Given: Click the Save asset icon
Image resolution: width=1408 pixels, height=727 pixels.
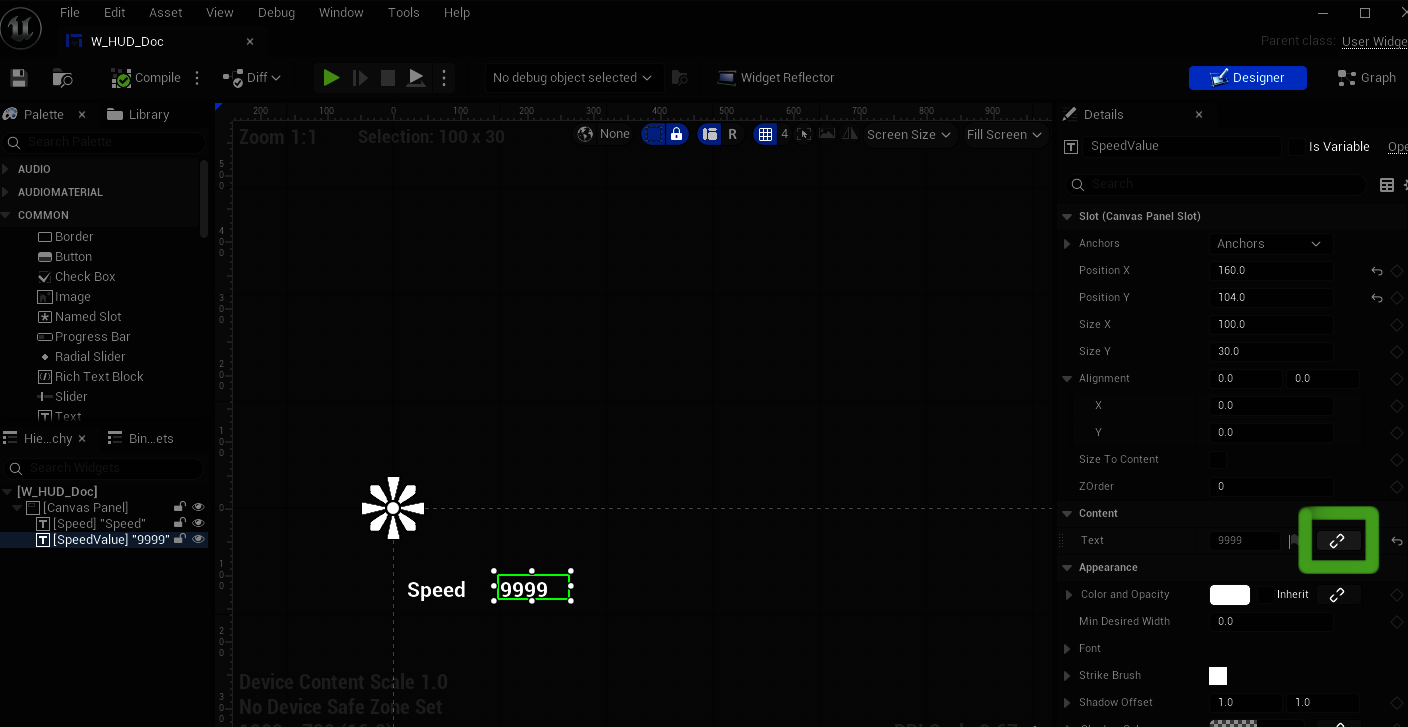Looking at the screenshot, I should (18, 78).
